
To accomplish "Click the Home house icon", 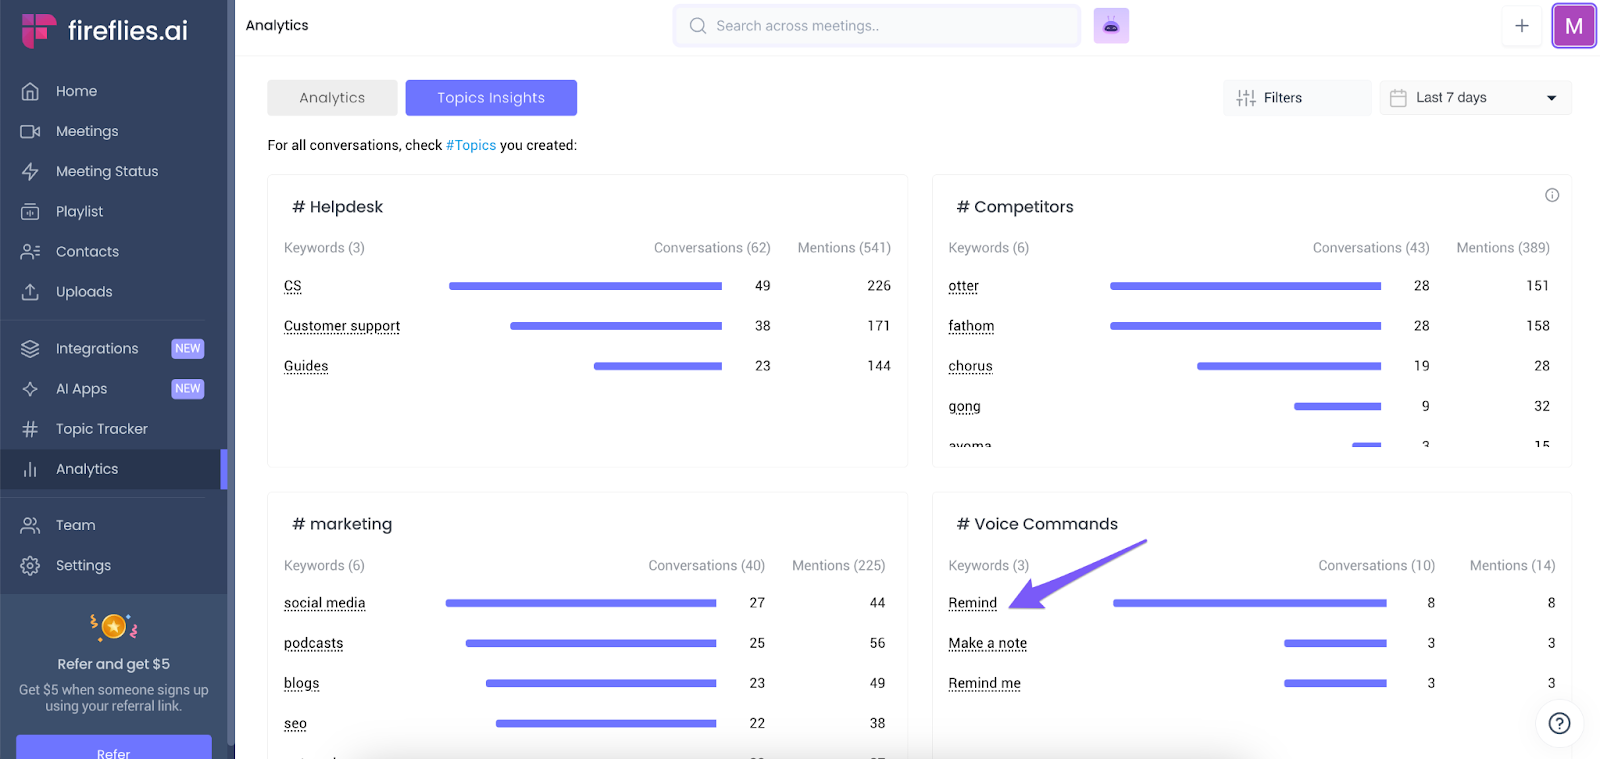I will (30, 91).
